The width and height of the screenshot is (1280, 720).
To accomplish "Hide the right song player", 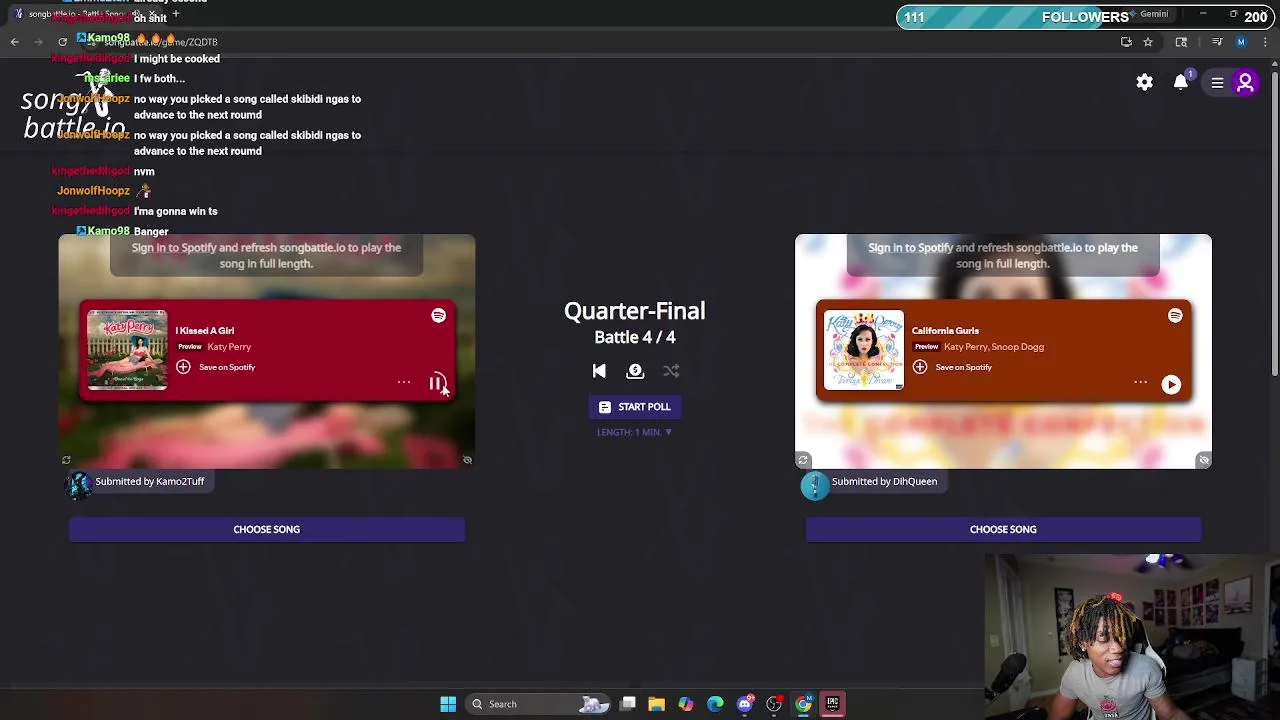I will [x=1204, y=461].
